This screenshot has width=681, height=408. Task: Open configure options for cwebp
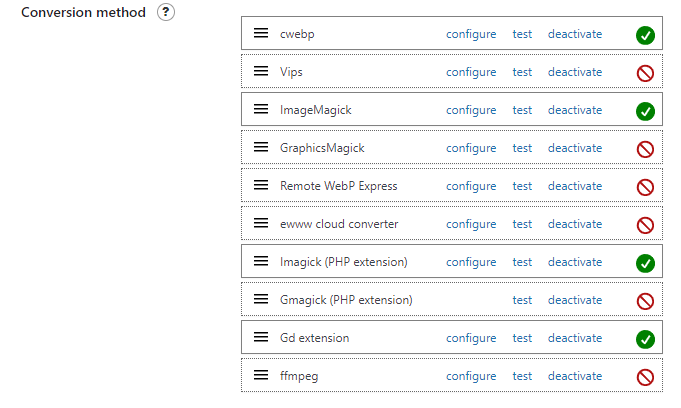click(x=471, y=34)
